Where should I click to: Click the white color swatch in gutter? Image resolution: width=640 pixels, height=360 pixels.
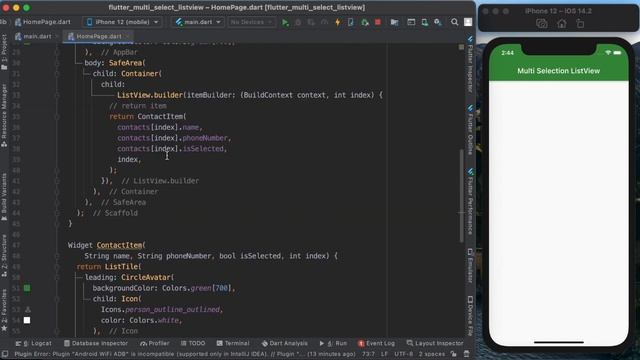point(27,320)
